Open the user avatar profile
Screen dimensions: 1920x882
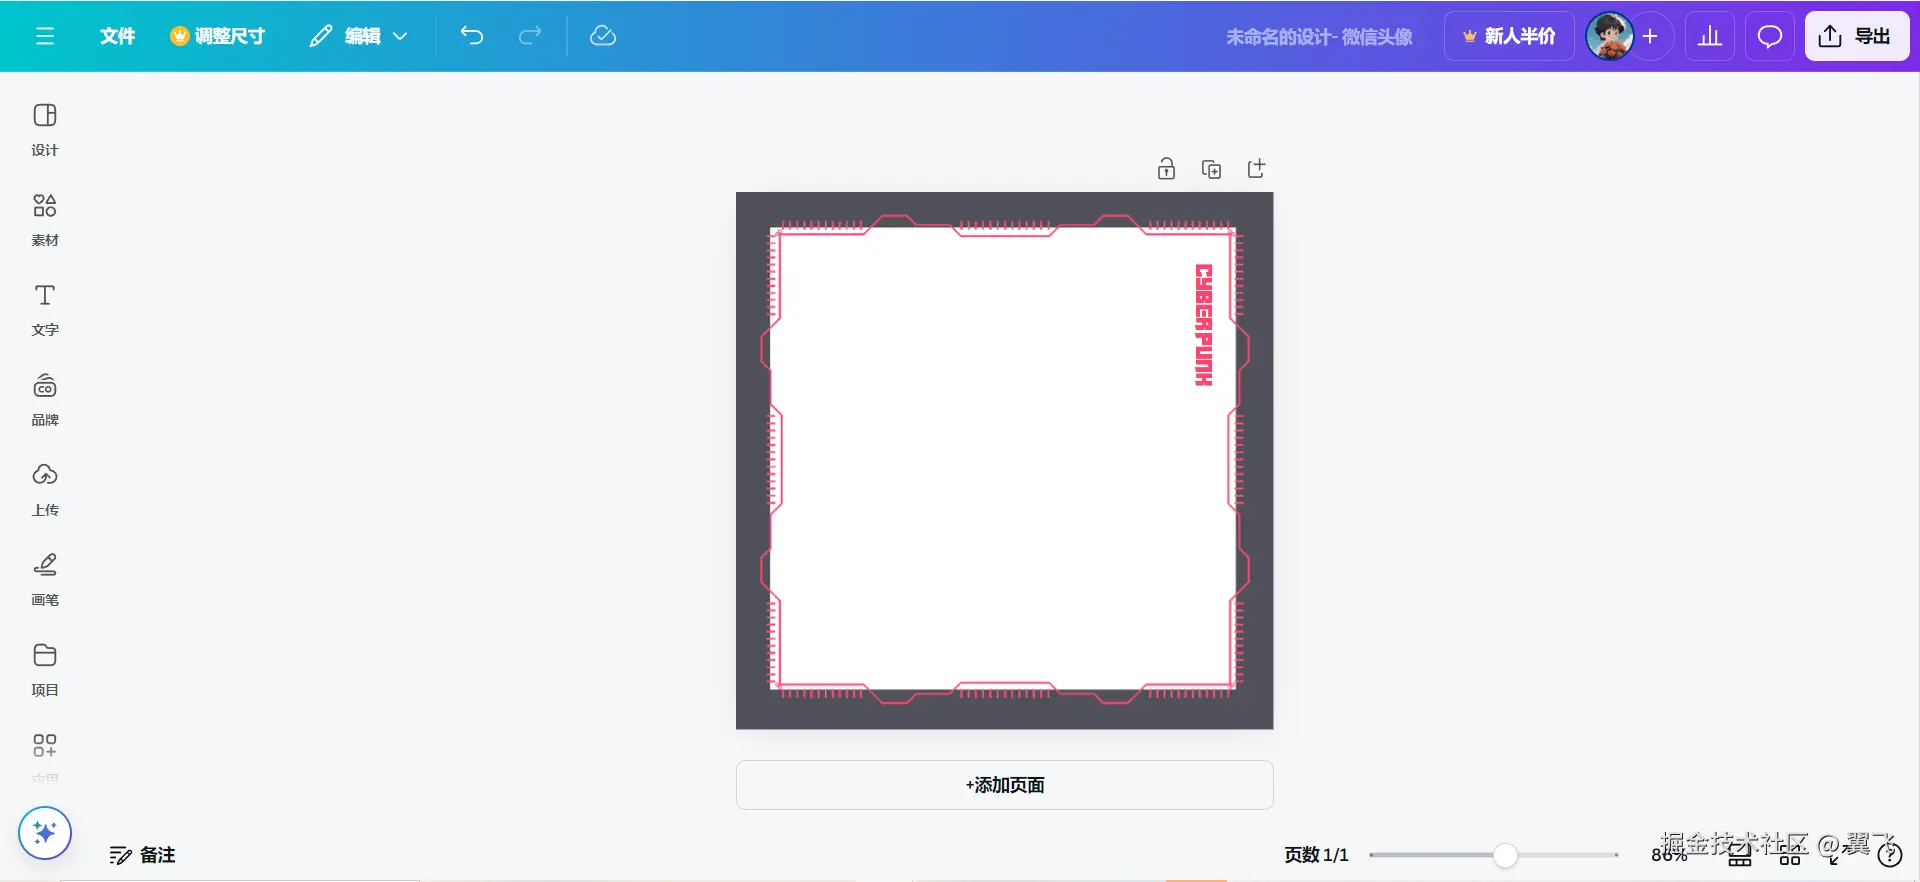[x=1610, y=36]
